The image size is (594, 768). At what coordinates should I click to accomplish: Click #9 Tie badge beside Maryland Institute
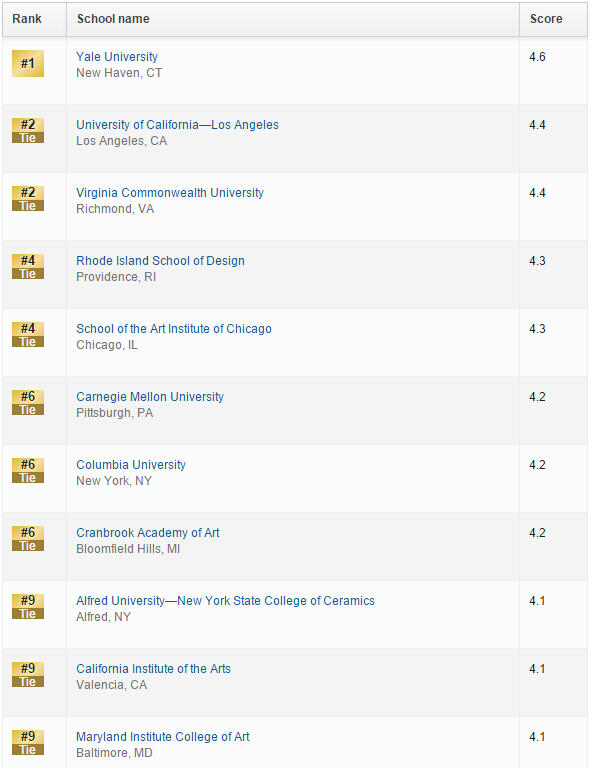[28, 743]
